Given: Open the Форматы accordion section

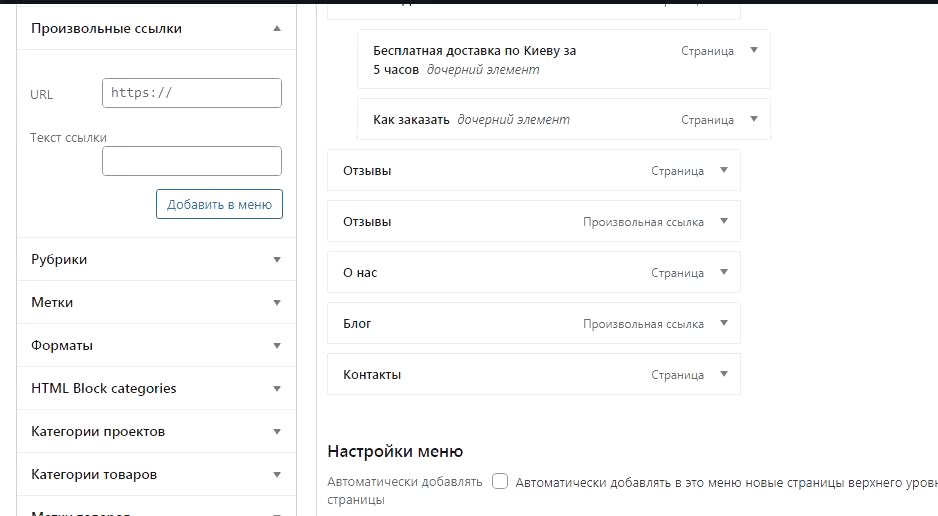Looking at the screenshot, I should click(x=277, y=346).
